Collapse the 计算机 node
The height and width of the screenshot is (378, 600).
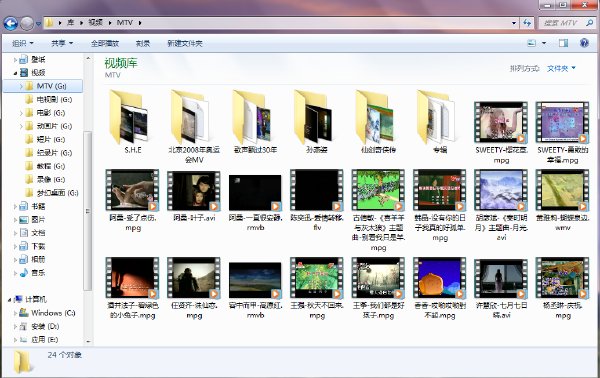point(9,300)
